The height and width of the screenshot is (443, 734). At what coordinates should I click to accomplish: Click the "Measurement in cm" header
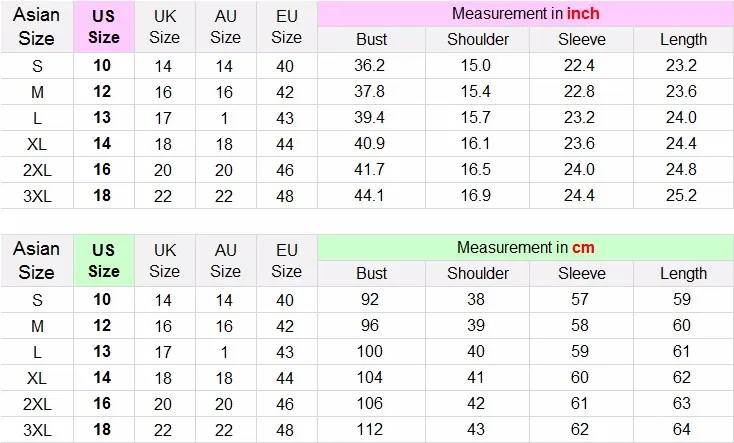point(525,247)
